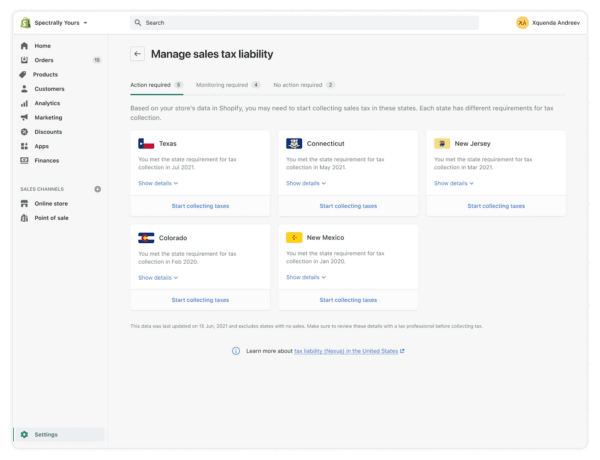
Task: Click the info icon beside Learn more
Action: [x=236, y=351]
